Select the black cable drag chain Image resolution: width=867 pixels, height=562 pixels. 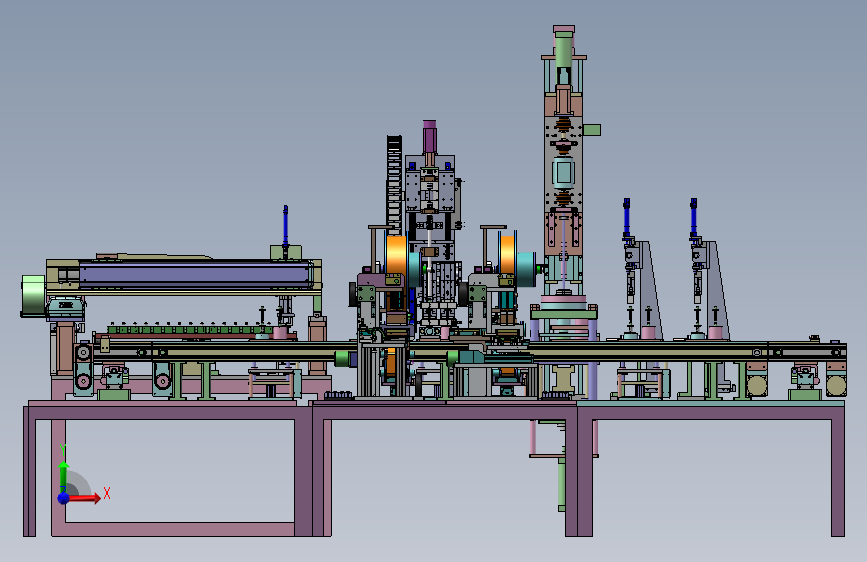[x=394, y=183]
